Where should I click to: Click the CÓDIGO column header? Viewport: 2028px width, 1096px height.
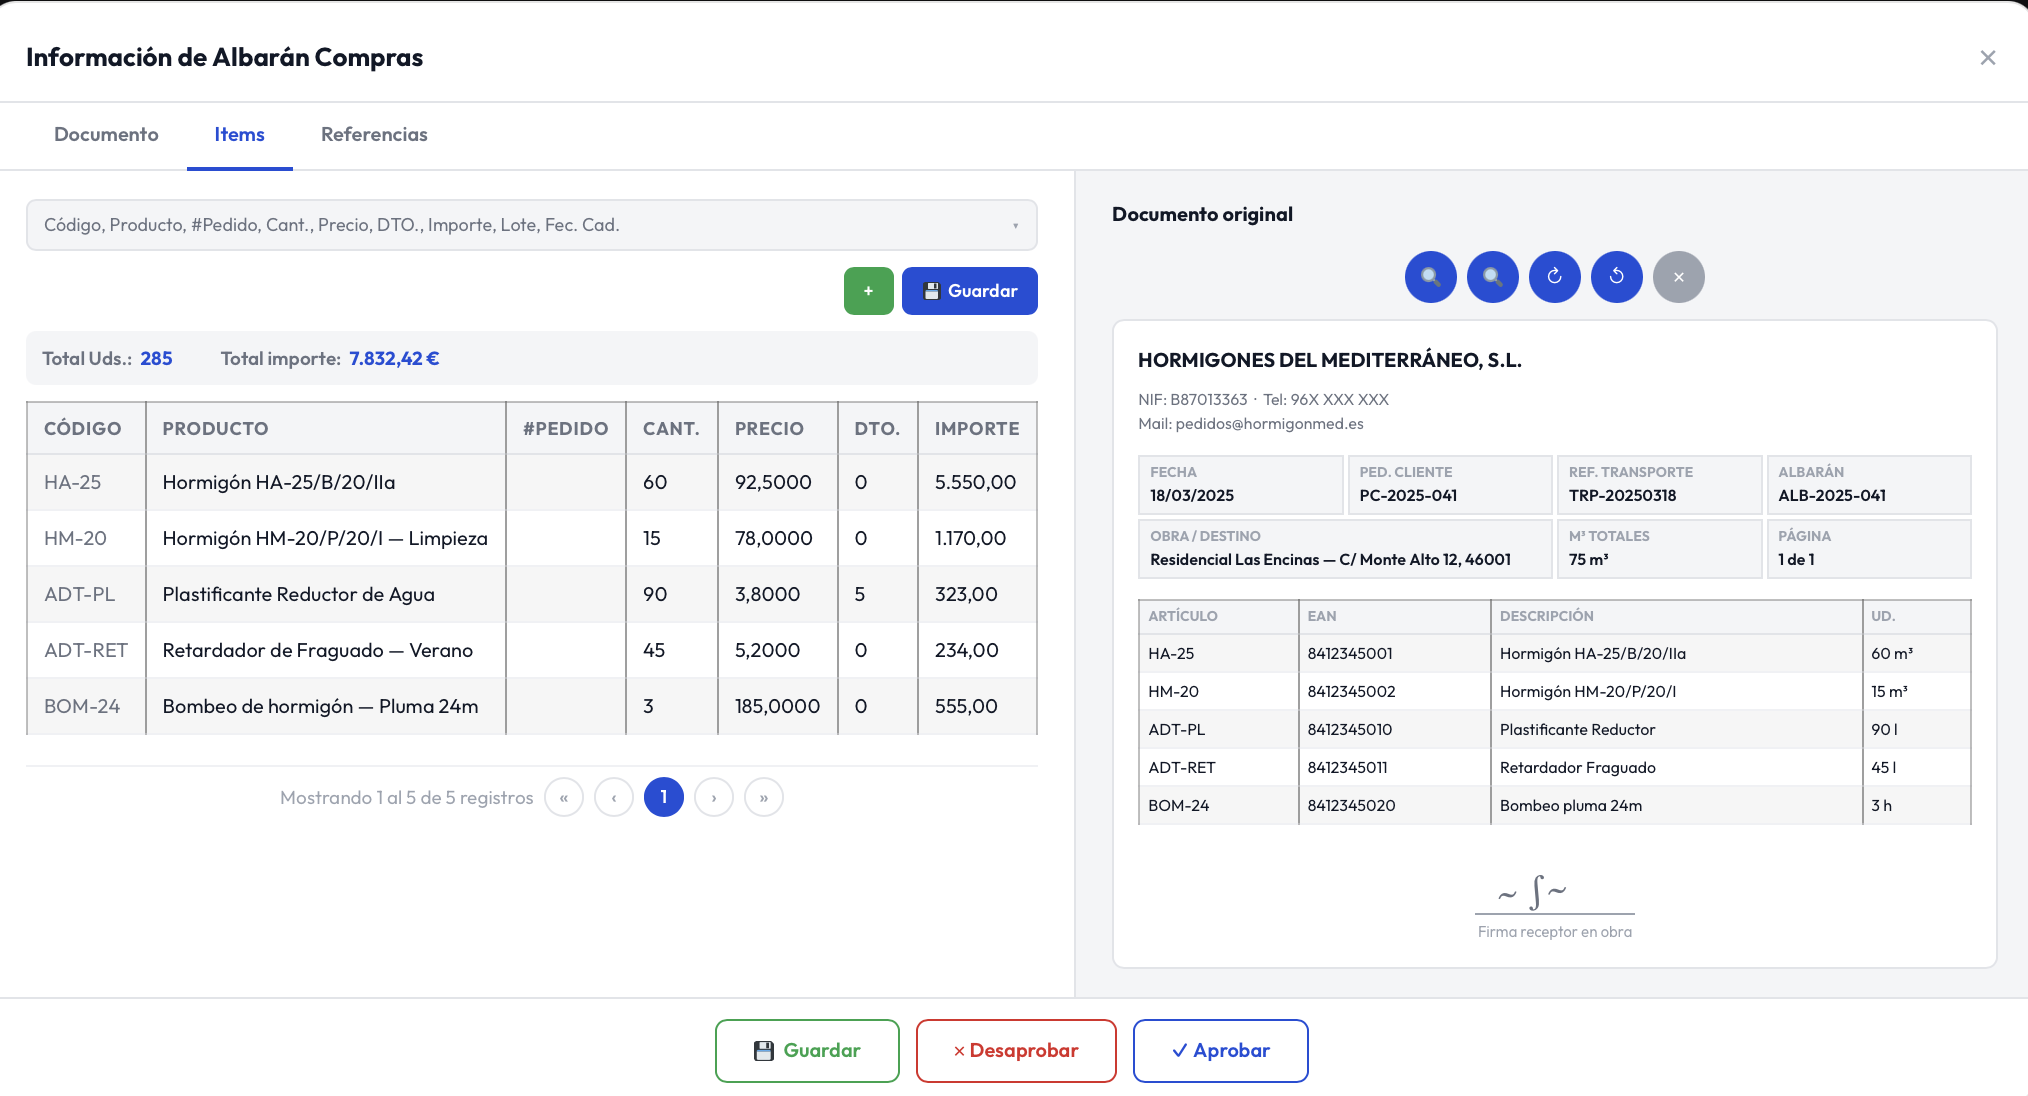tap(86, 429)
